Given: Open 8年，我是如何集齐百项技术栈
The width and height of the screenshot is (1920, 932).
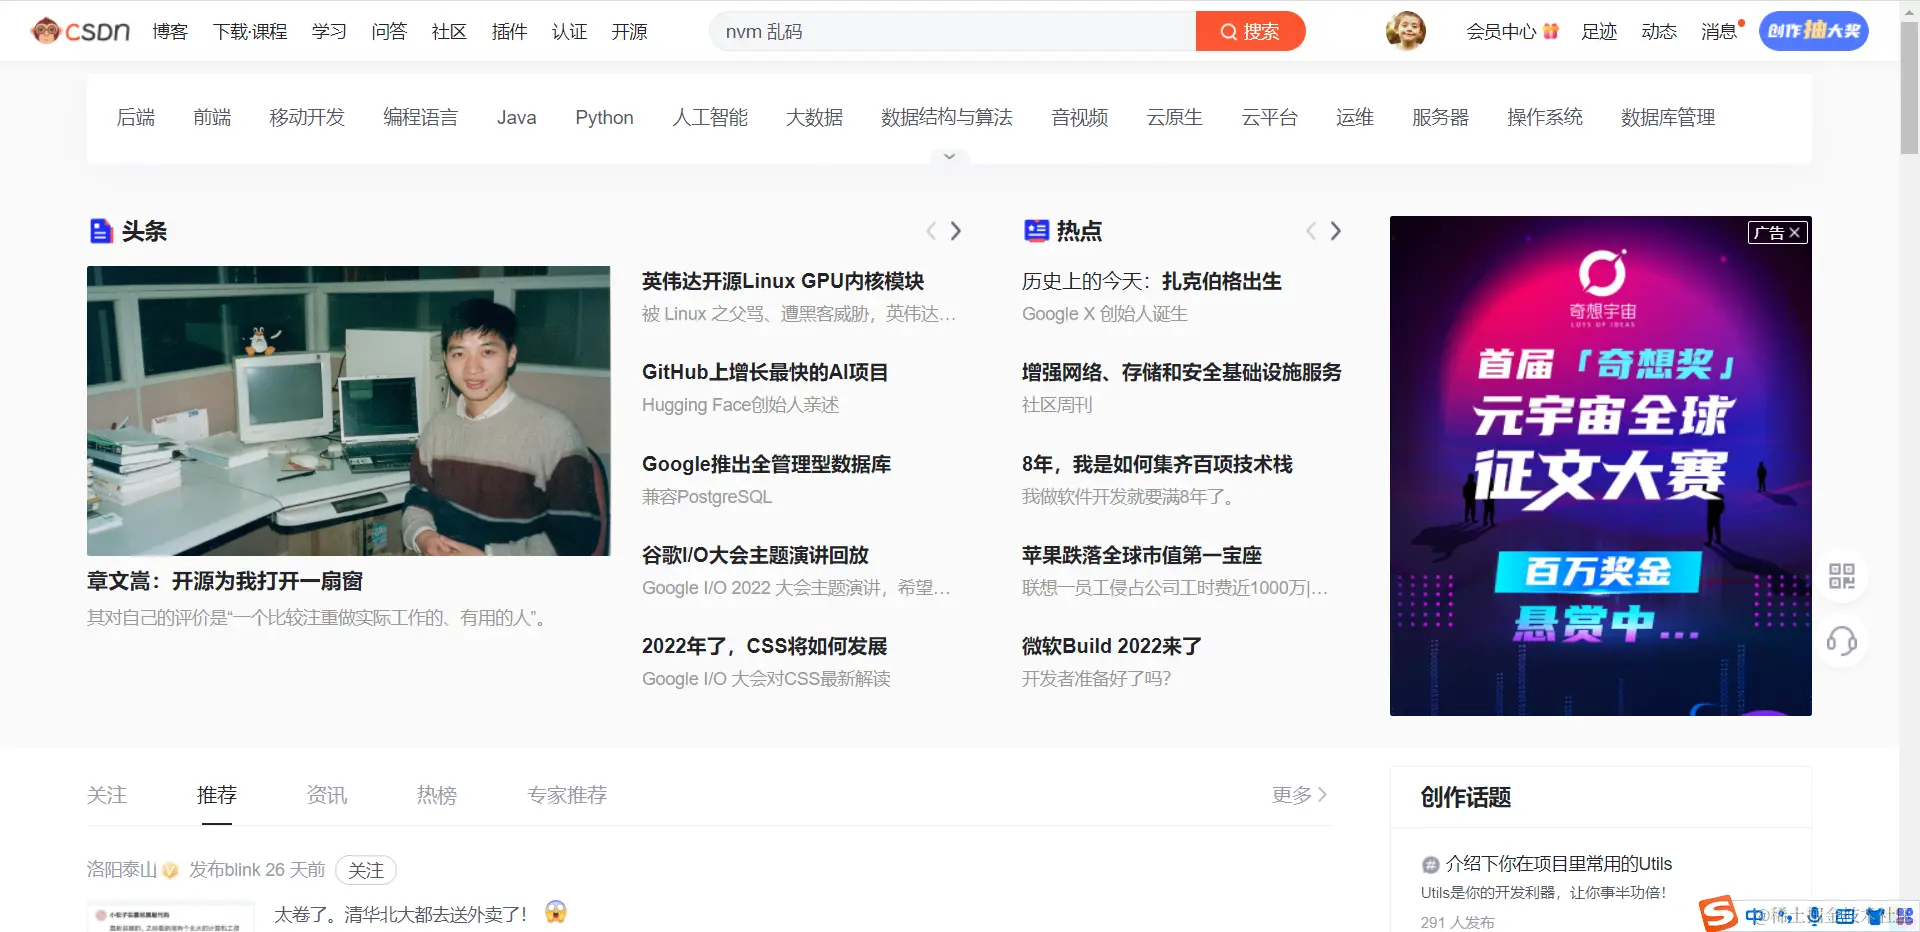Looking at the screenshot, I should point(1157,464).
